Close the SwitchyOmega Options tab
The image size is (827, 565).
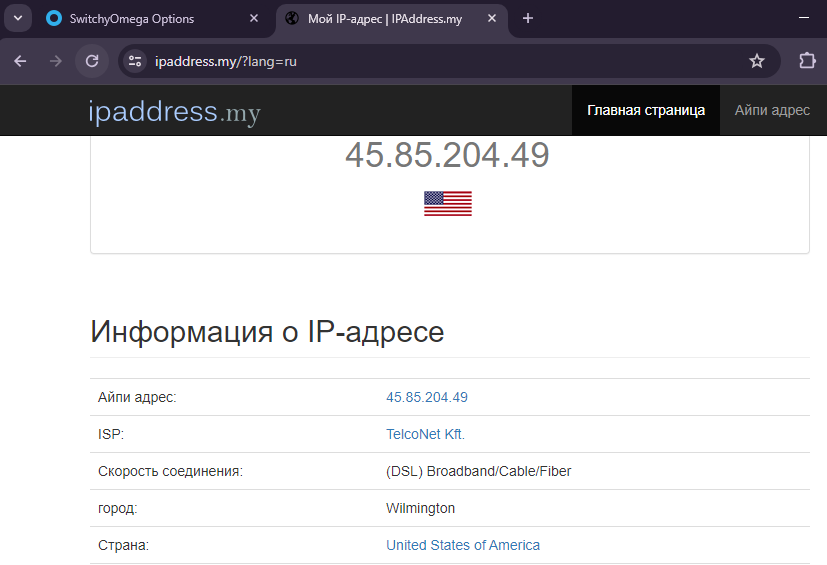[x=254, y=18]
